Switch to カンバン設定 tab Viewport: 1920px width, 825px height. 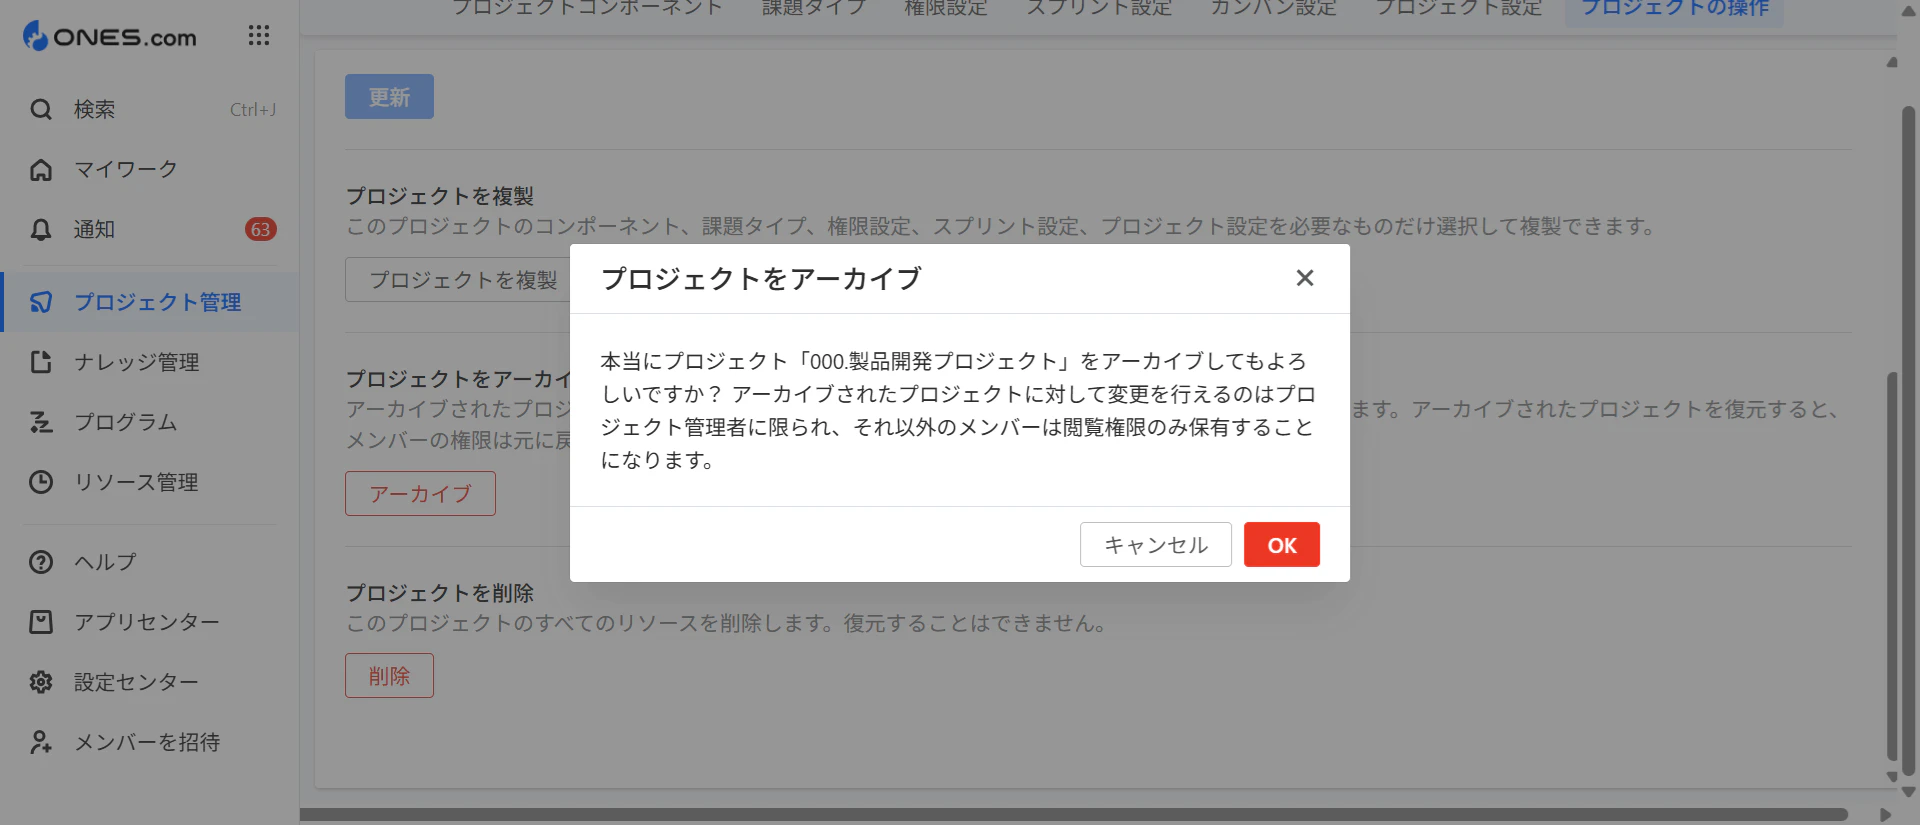coord(1273,8)
